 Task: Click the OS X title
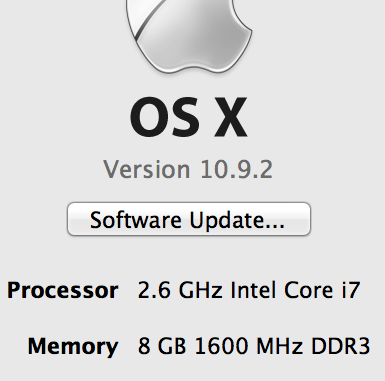tap(189, 117)
